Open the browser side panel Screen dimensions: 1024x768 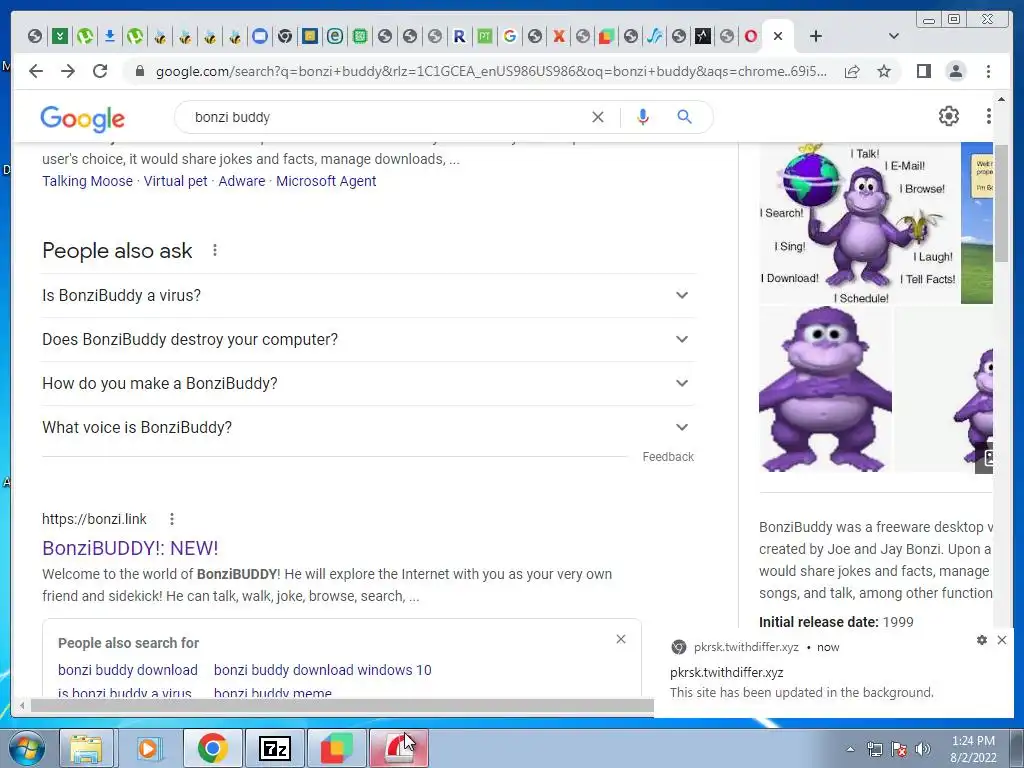pyautogui.click(x=923, y=71)
